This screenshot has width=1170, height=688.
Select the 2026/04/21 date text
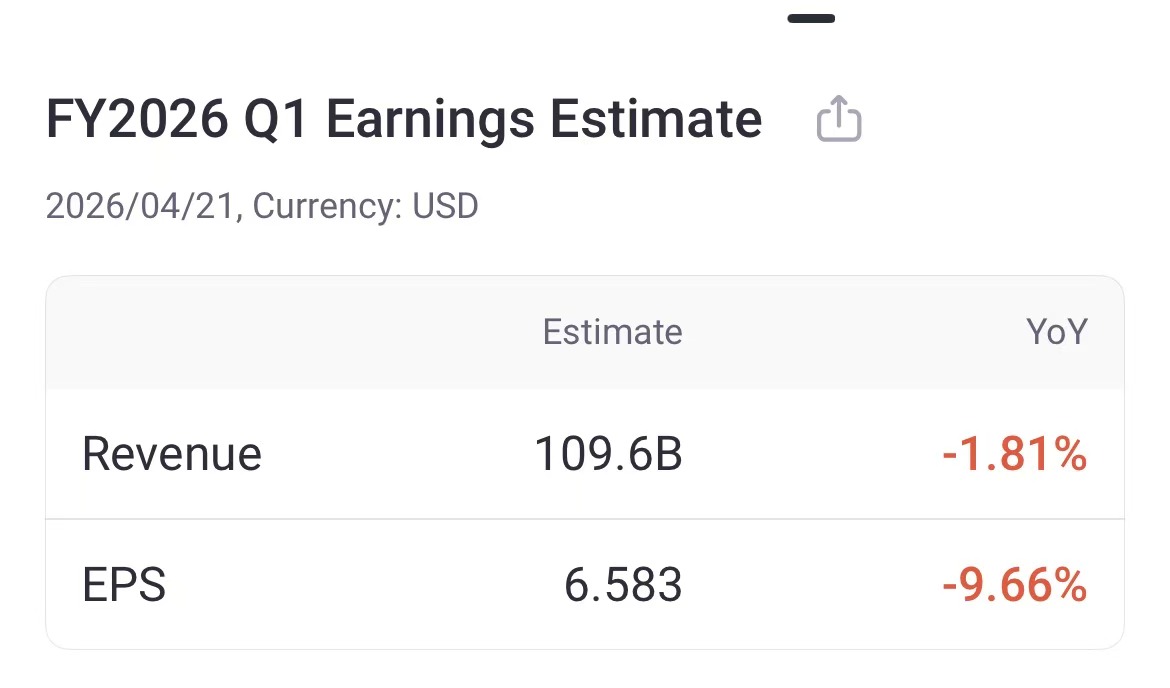(x=140, y=207)
